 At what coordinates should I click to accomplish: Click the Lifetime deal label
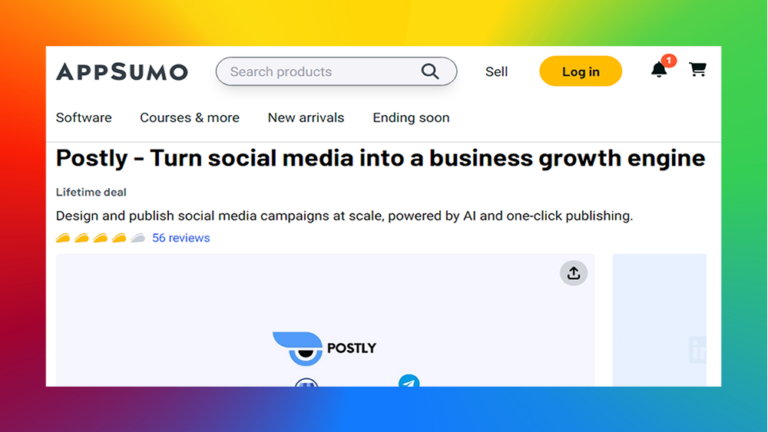pos(91,192)
